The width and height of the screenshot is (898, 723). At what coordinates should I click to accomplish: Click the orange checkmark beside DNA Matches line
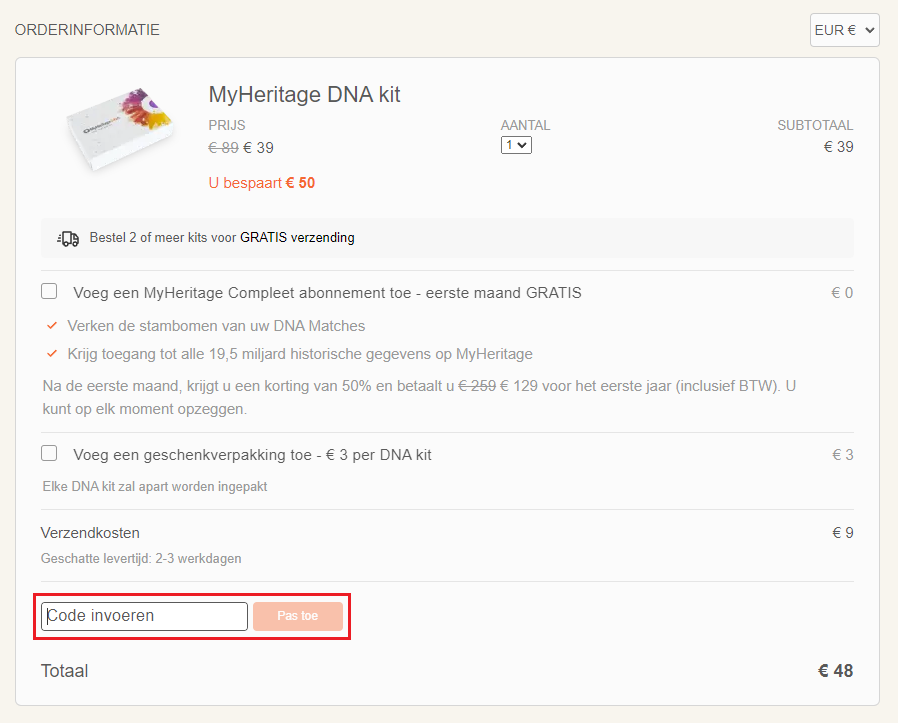click(52, 326)
